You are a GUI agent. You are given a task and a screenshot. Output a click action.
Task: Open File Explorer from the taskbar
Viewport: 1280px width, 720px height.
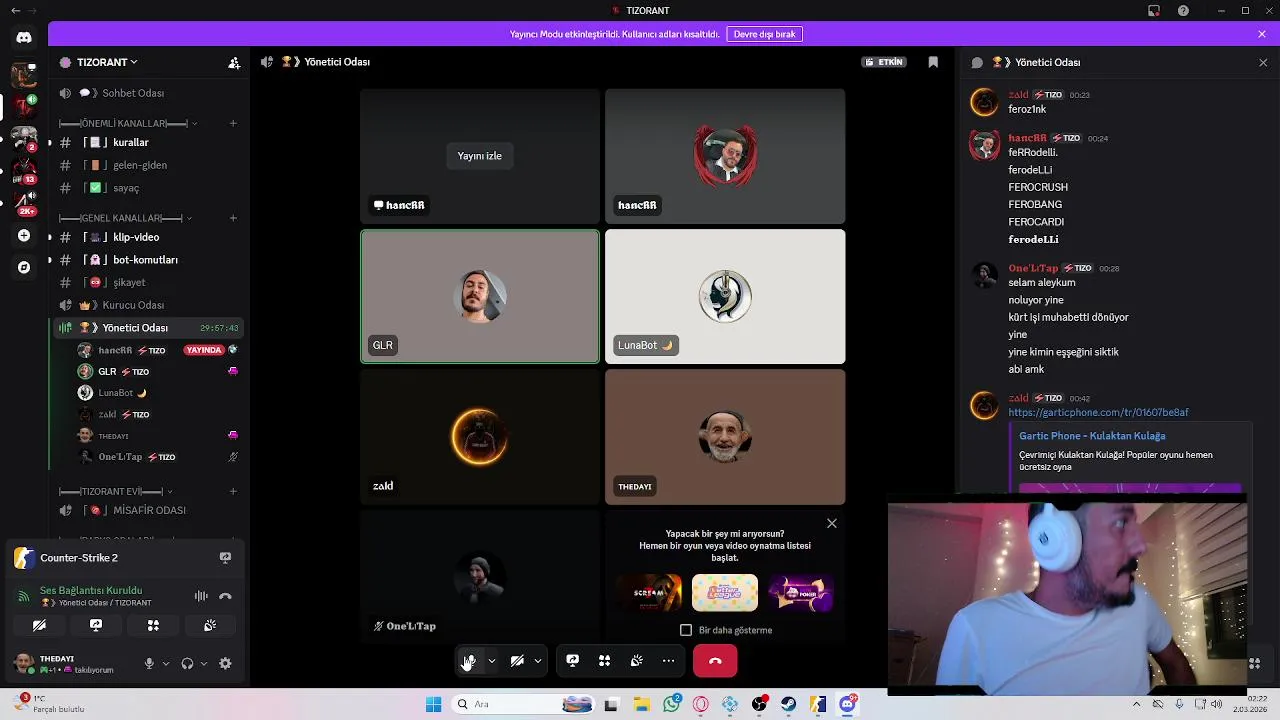(x=641, y=704)
